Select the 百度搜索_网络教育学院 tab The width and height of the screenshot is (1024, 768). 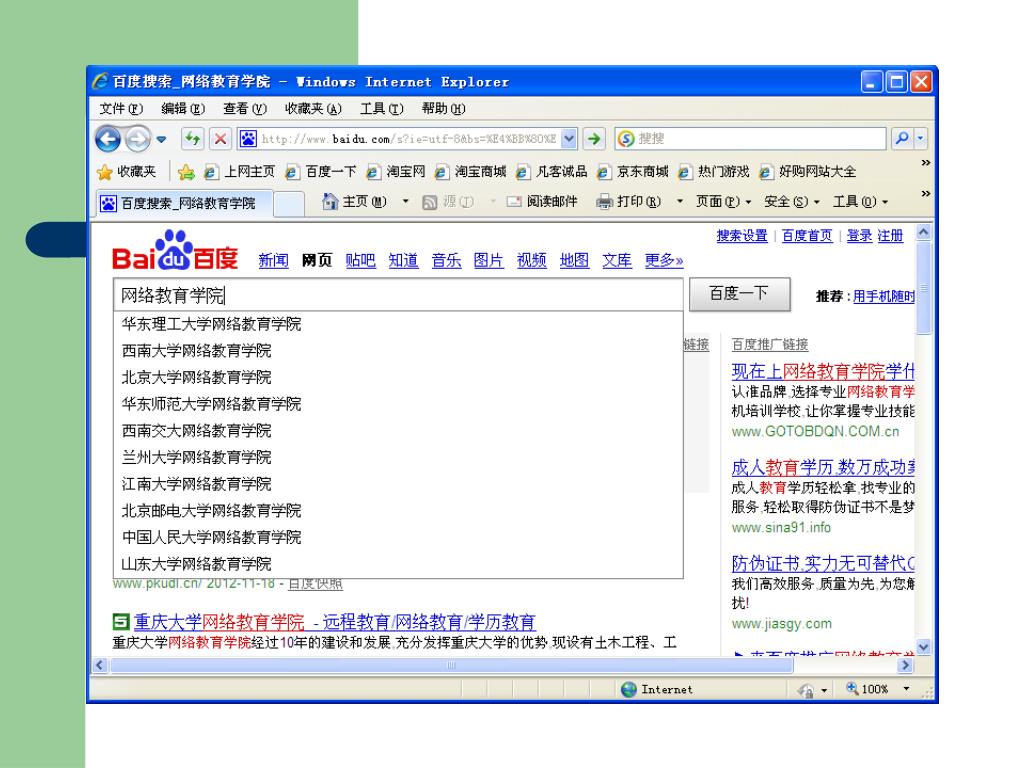[184, 203]
